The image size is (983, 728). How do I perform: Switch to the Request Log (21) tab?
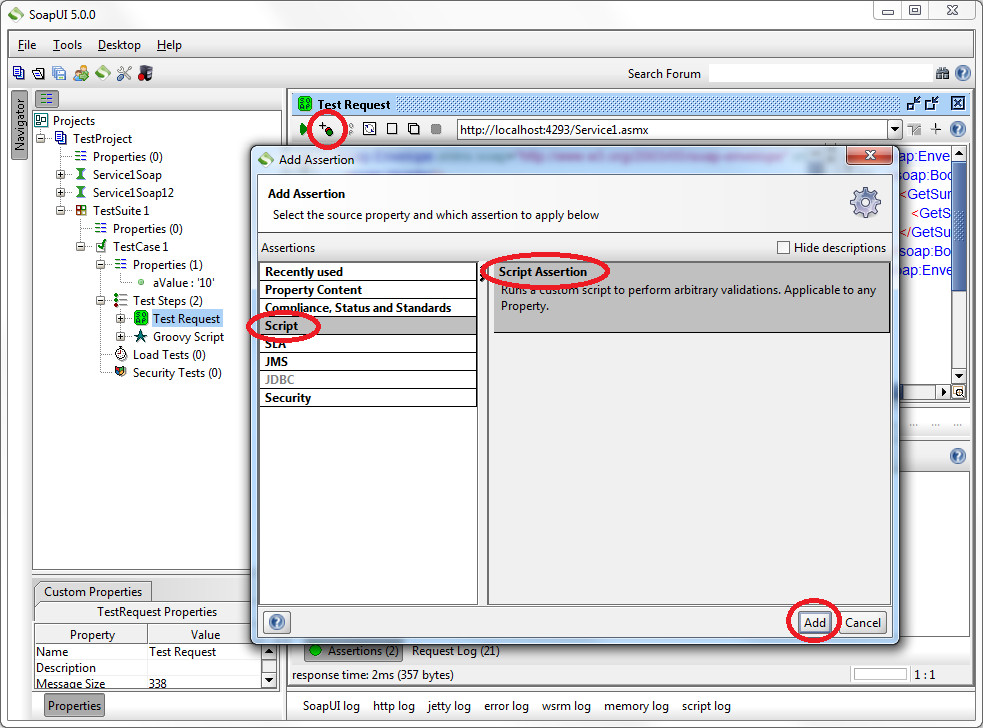coord(456,651)
